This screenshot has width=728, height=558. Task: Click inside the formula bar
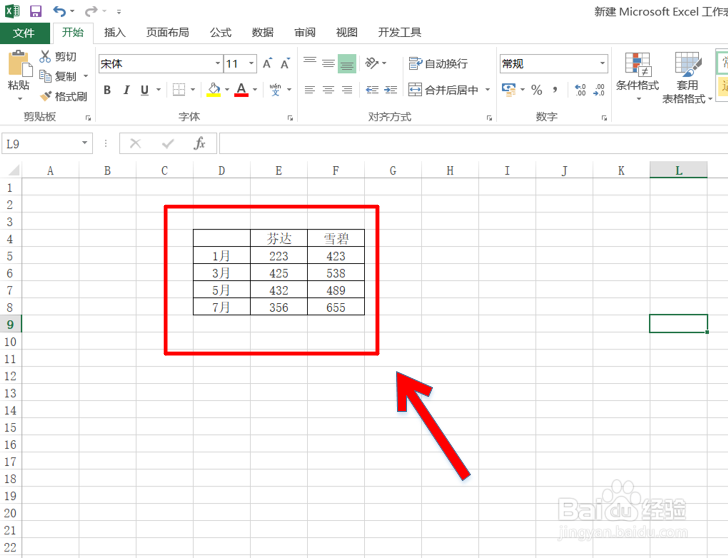click(x=474, y=143)
